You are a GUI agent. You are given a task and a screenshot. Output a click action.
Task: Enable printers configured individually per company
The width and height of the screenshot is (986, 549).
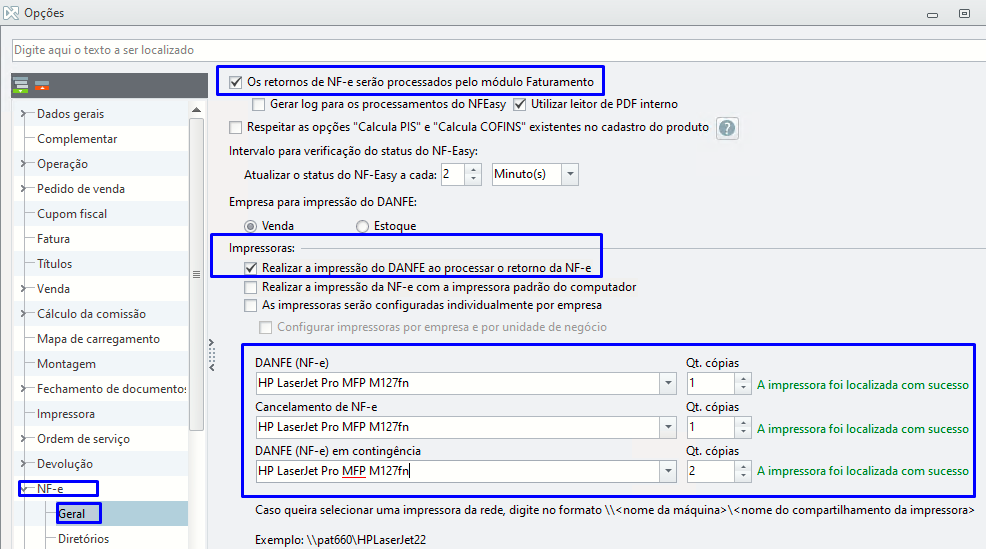pos(251,306)
